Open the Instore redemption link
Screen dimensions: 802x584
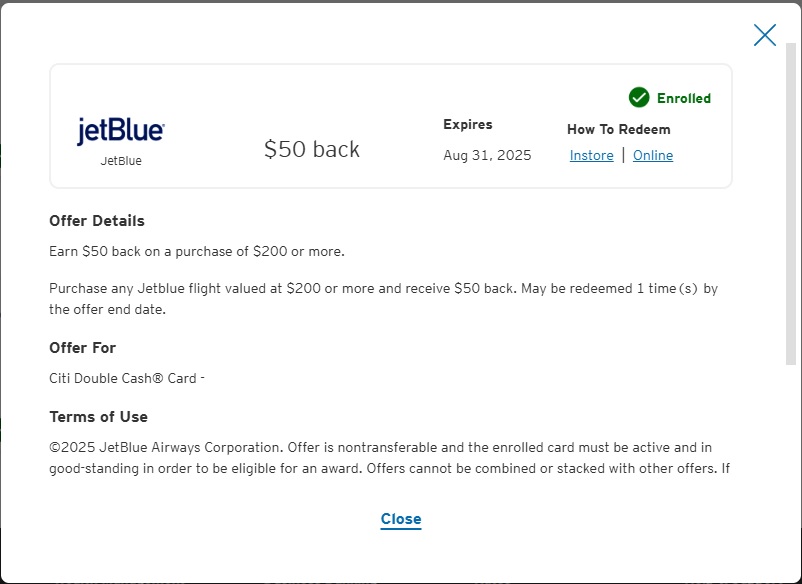point(591,155)
